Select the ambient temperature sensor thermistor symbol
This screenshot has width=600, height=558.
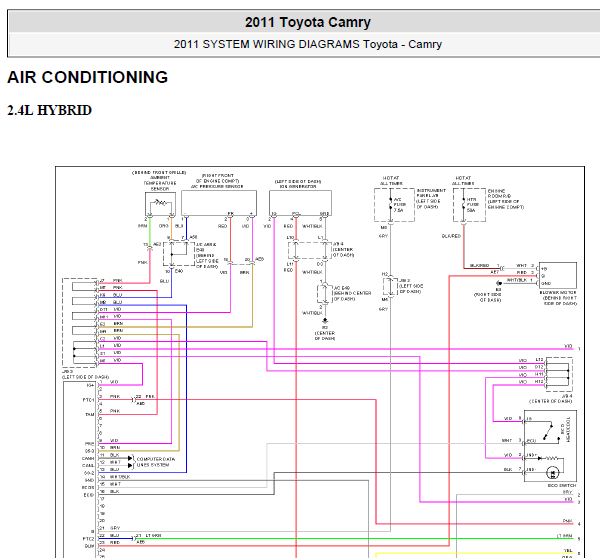[x=160, y=203]
